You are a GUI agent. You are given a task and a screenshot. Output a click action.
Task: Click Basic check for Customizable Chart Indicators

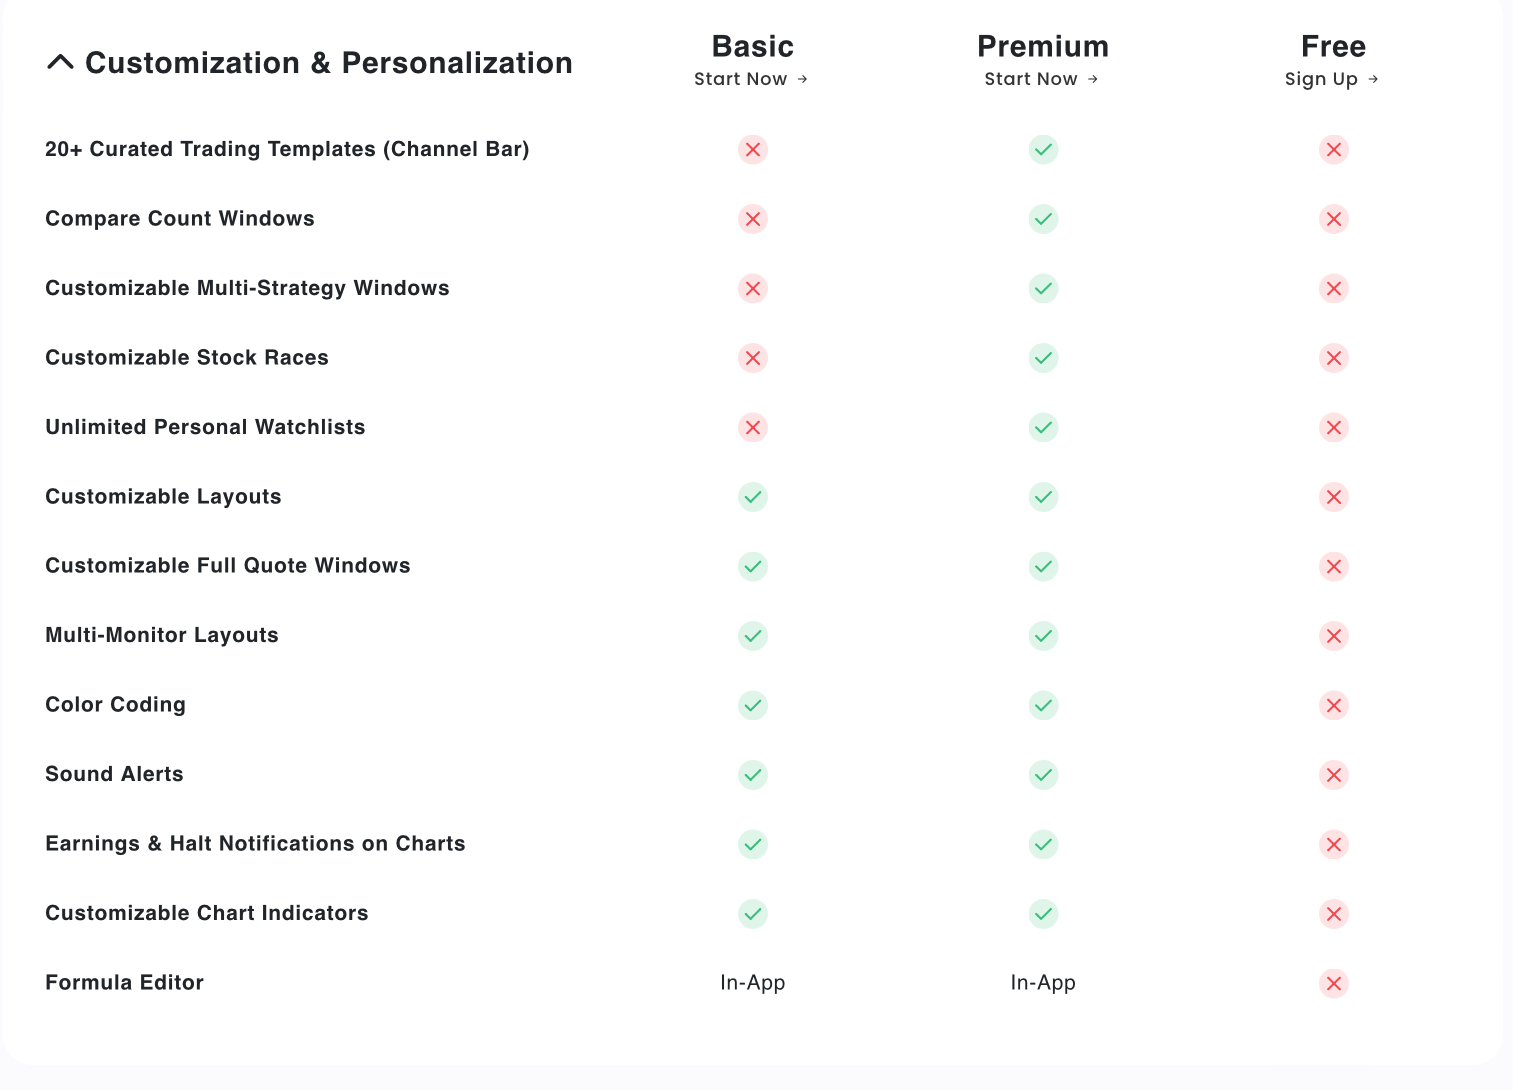[753, 914]
